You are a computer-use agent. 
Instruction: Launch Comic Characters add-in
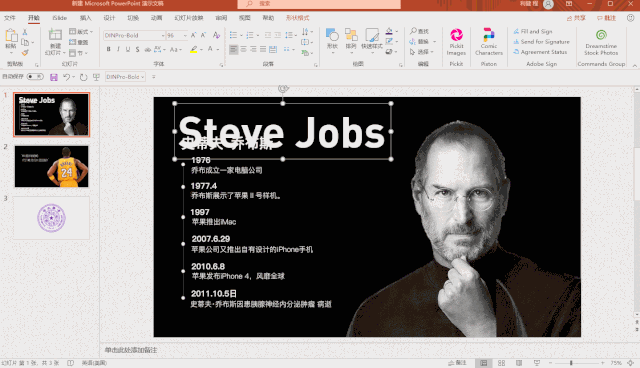click(x=489, y=42)
